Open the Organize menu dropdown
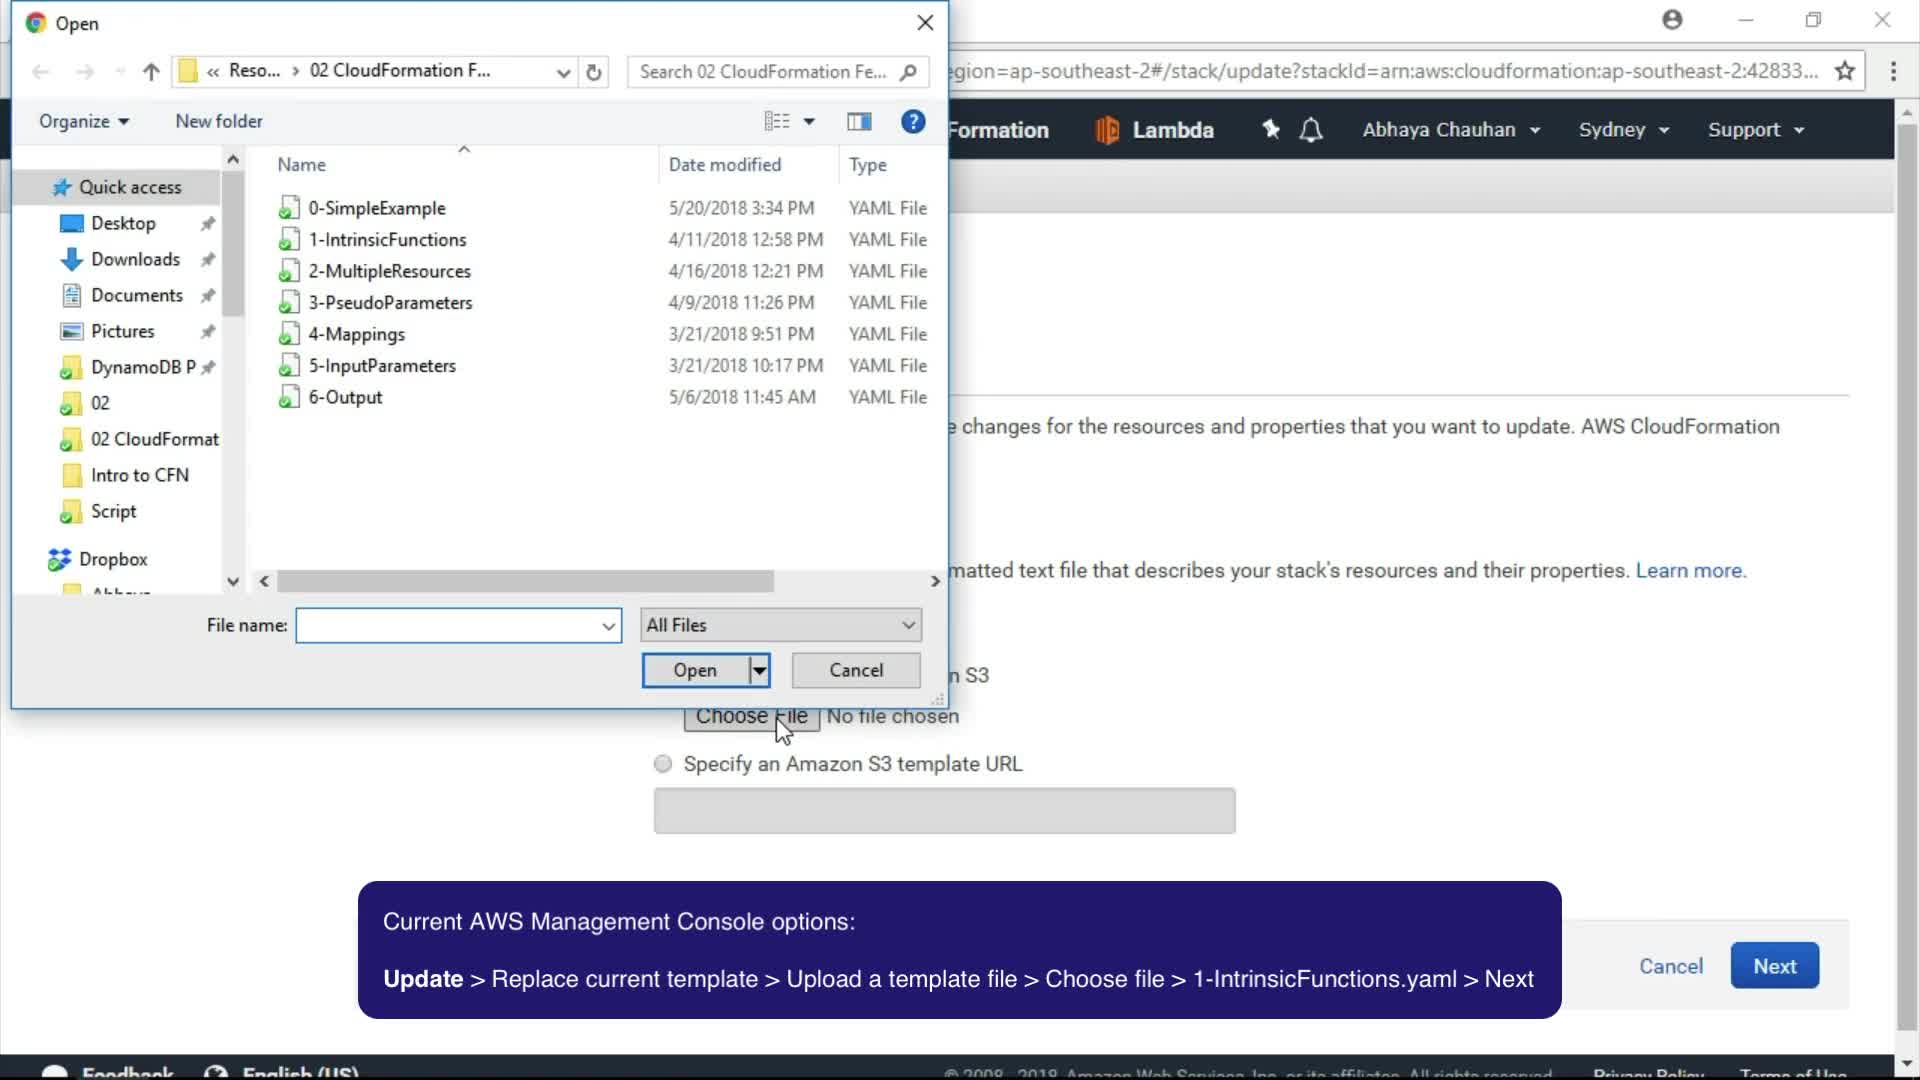The image size is (1920, 1080). [84, 121]
